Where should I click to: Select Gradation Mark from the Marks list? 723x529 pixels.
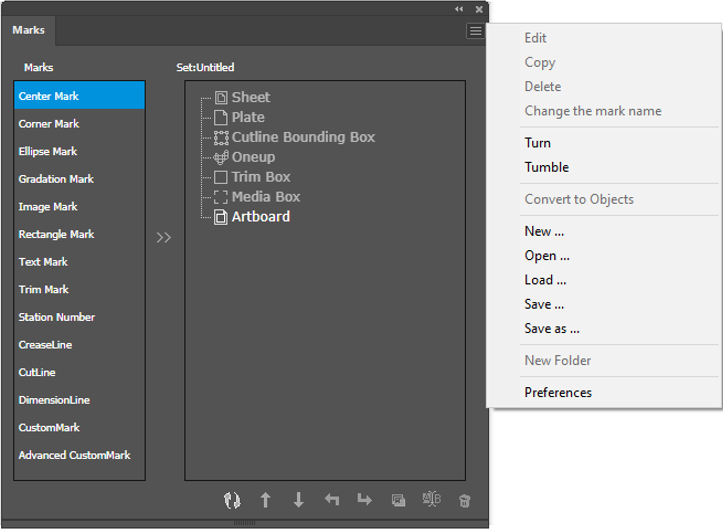click(56, 179)
